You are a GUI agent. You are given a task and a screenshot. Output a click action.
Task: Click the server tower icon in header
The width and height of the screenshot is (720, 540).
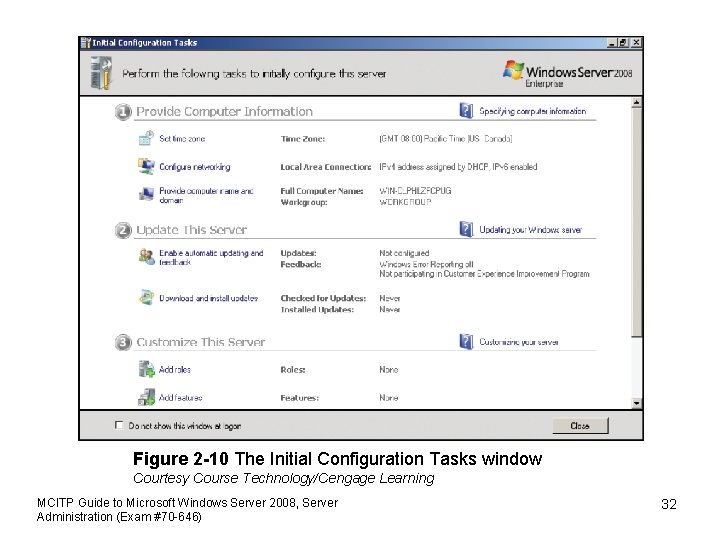click(x=101, y=73)
